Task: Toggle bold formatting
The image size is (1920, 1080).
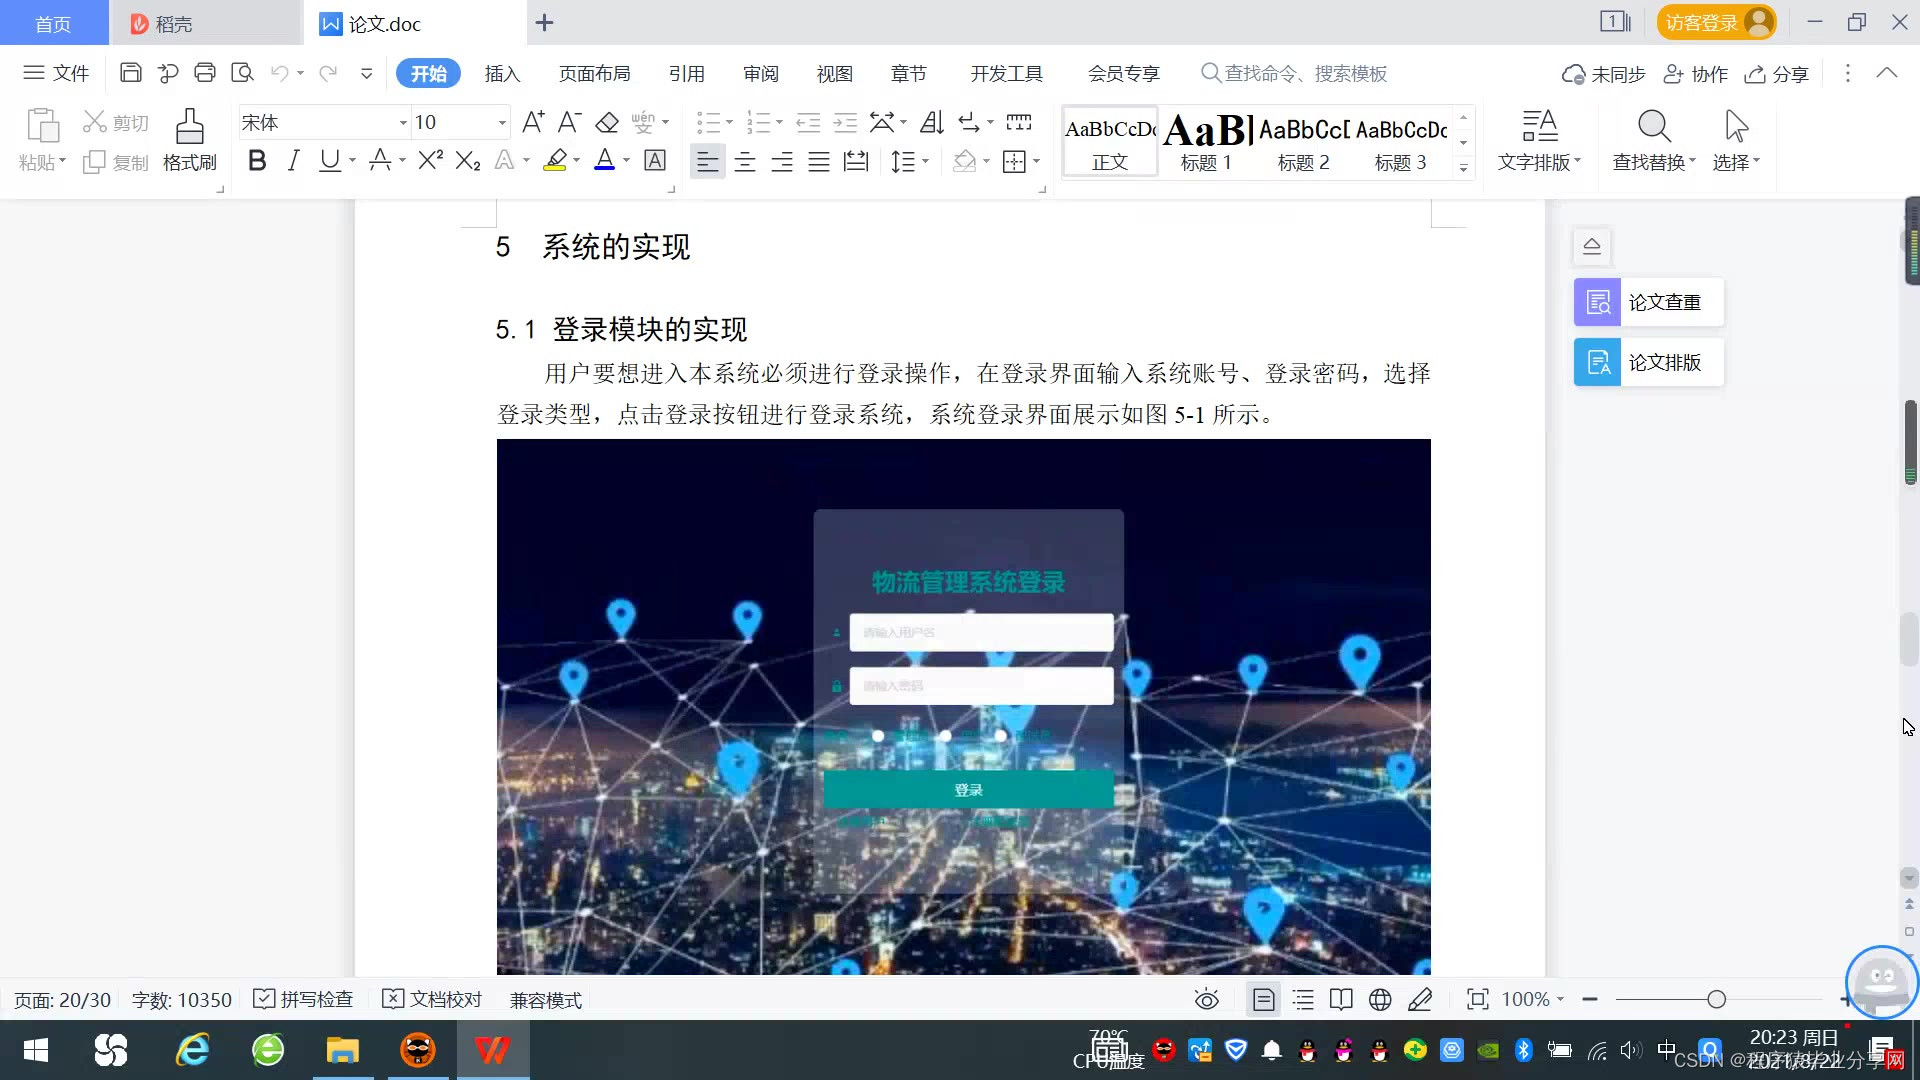Action: pyautogui.click(x=256, y=160)
